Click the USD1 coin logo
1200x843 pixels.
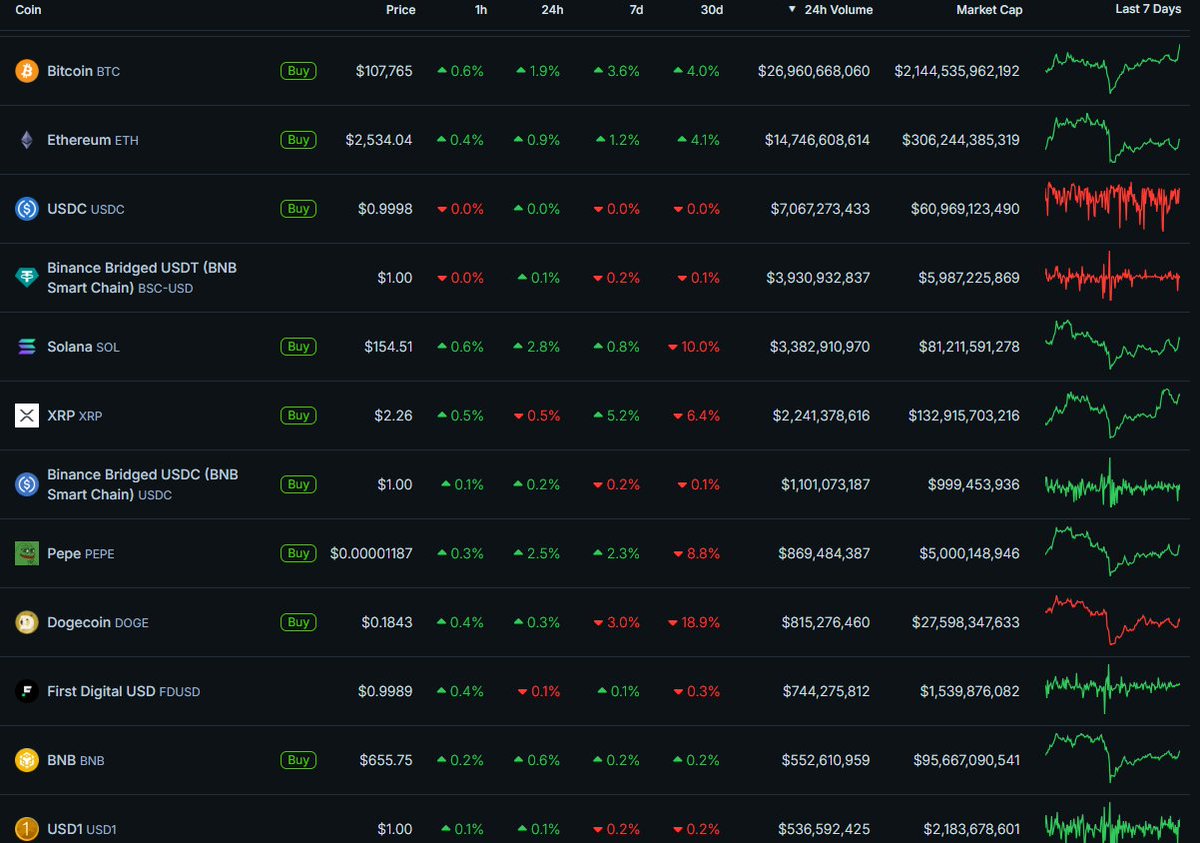(27, 829)
